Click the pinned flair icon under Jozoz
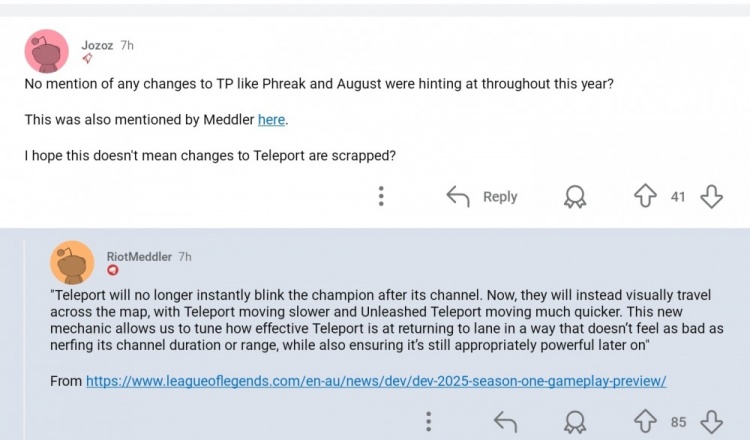 click(87, 58)
